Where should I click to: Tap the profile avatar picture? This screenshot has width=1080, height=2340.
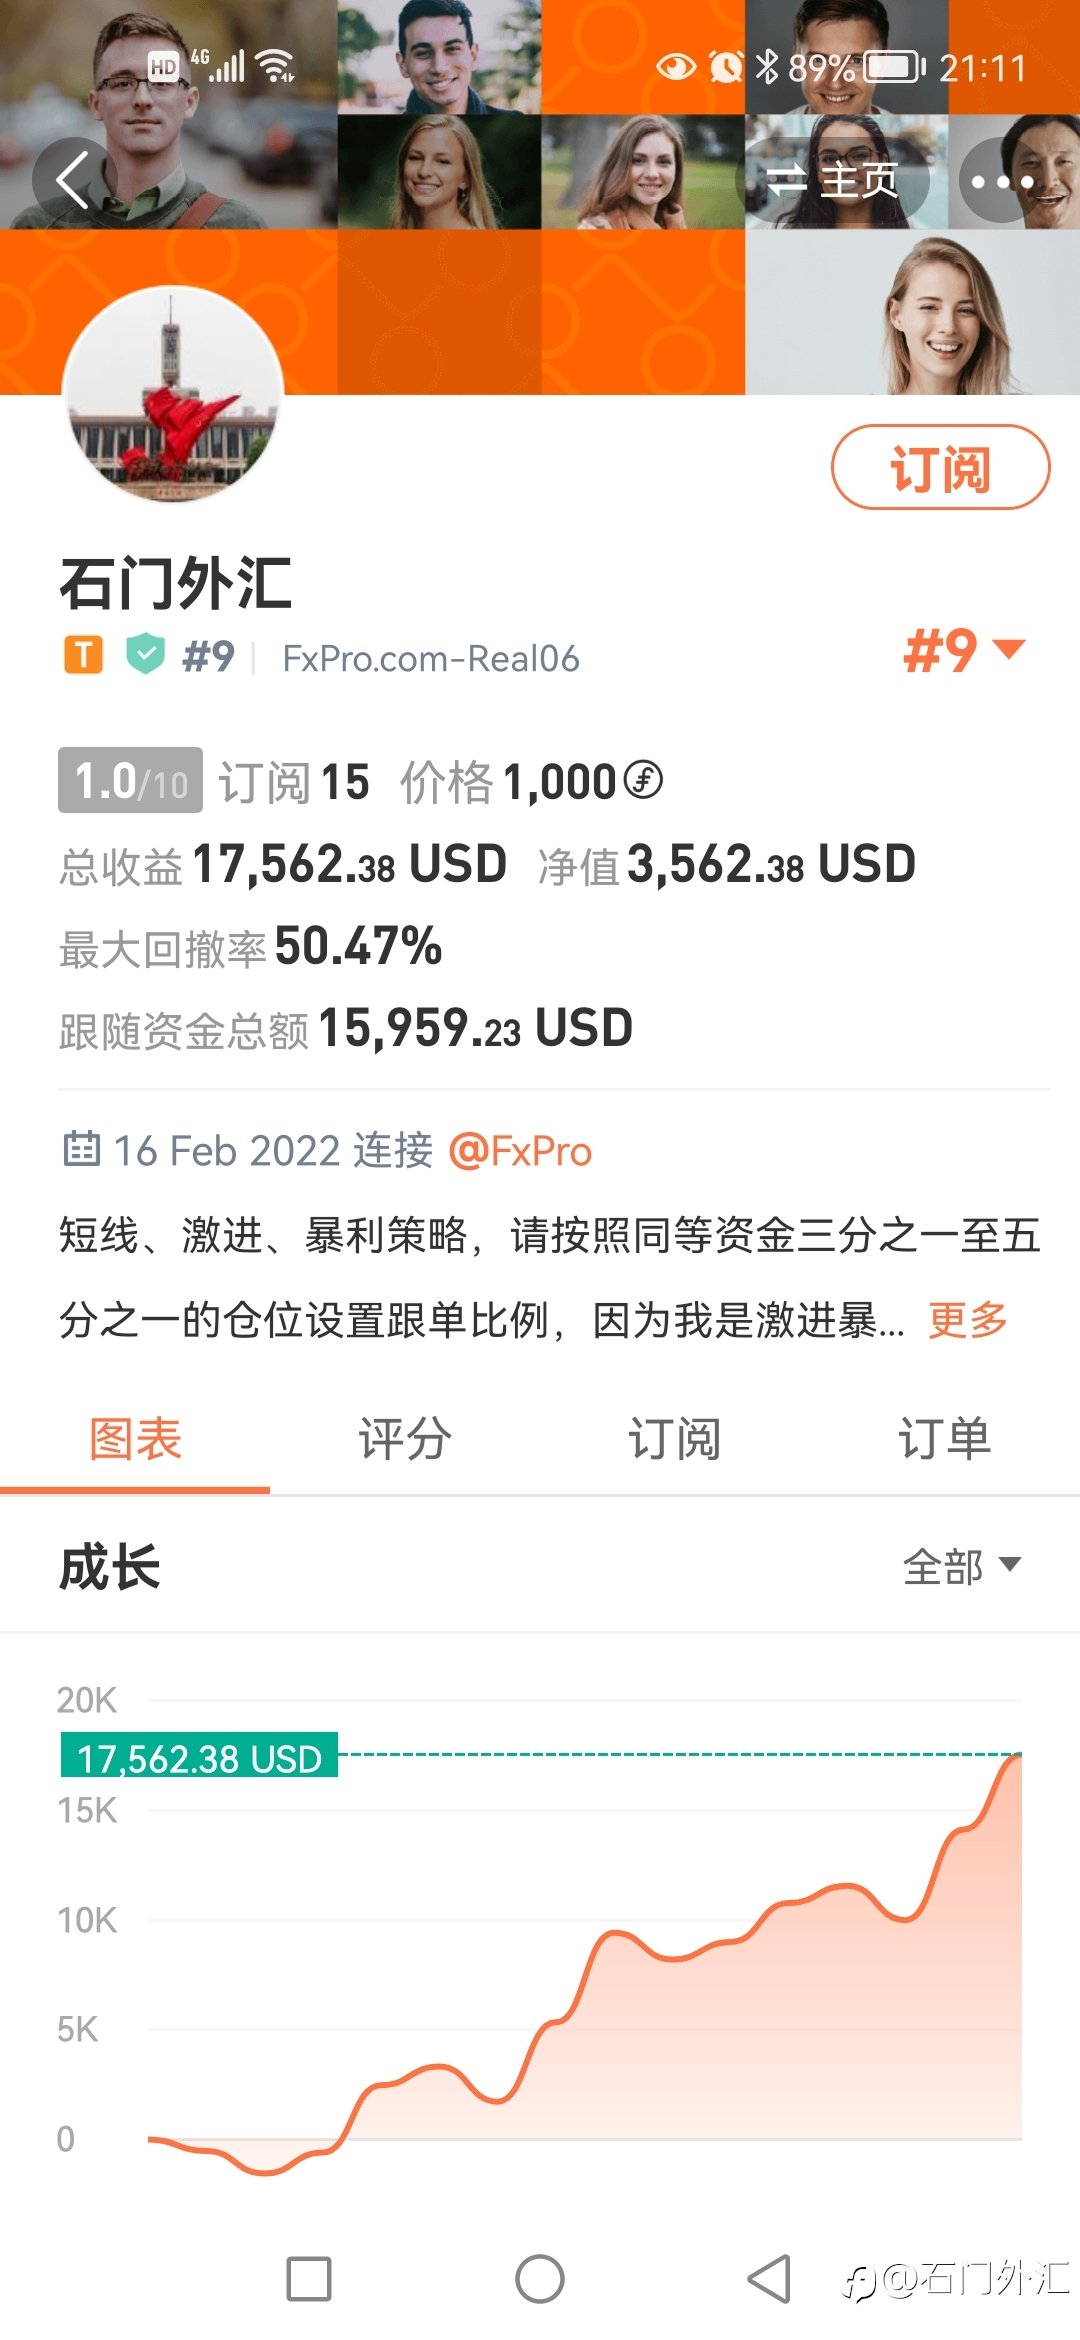click(172, 396)
